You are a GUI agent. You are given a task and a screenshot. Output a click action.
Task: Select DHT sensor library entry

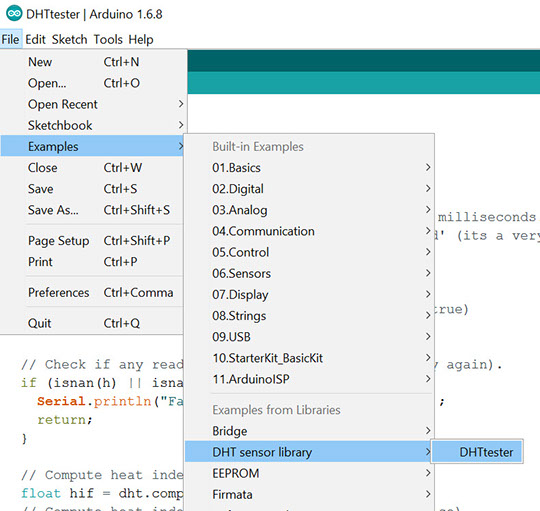pyautogui.click(x=309, y=452)
